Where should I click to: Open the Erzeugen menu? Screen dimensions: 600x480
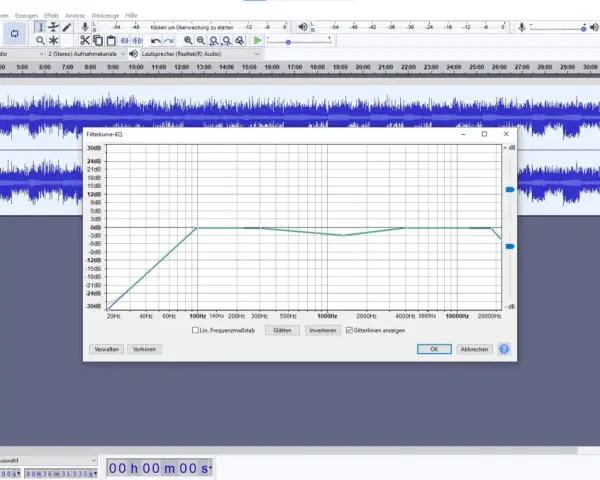click(x=26, y=16)
